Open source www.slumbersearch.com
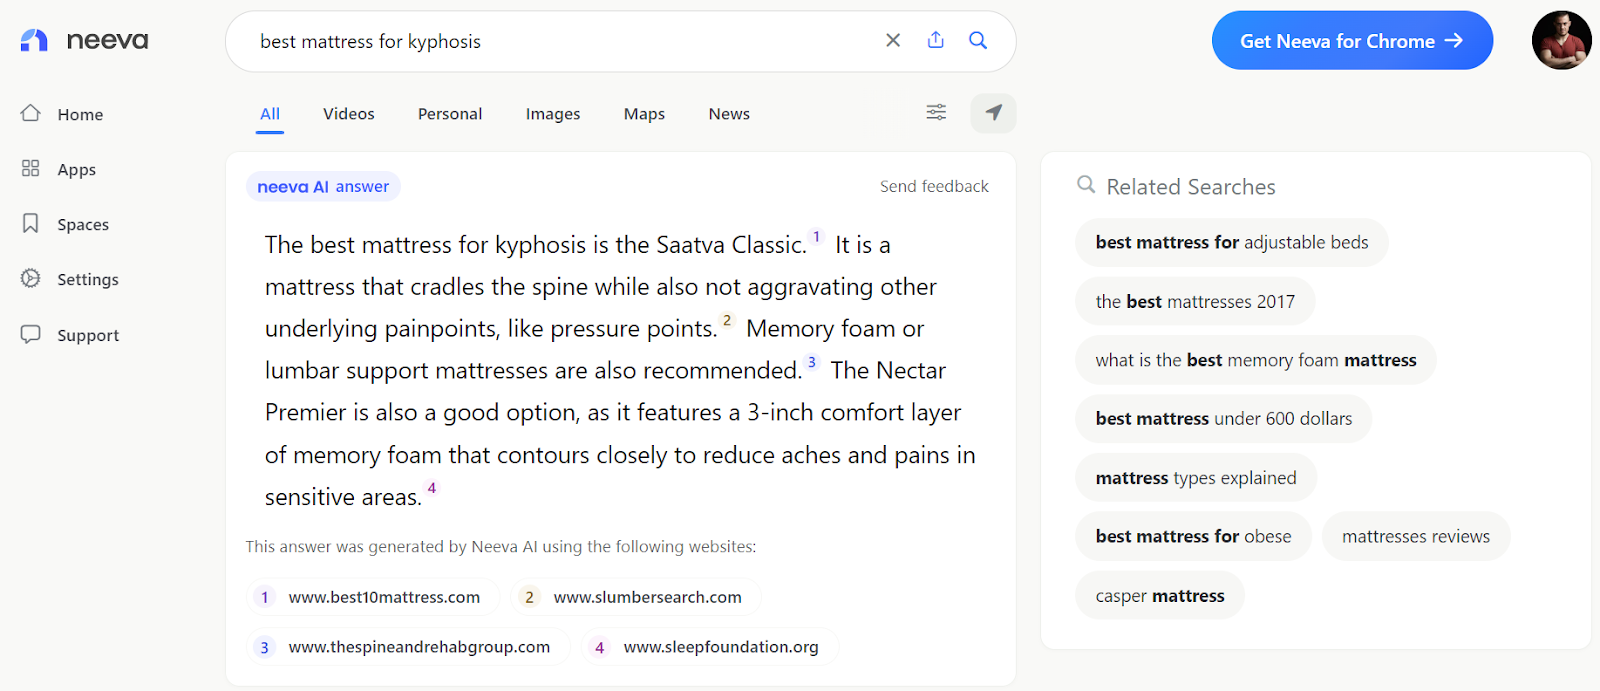 click(x=636, y=597)
